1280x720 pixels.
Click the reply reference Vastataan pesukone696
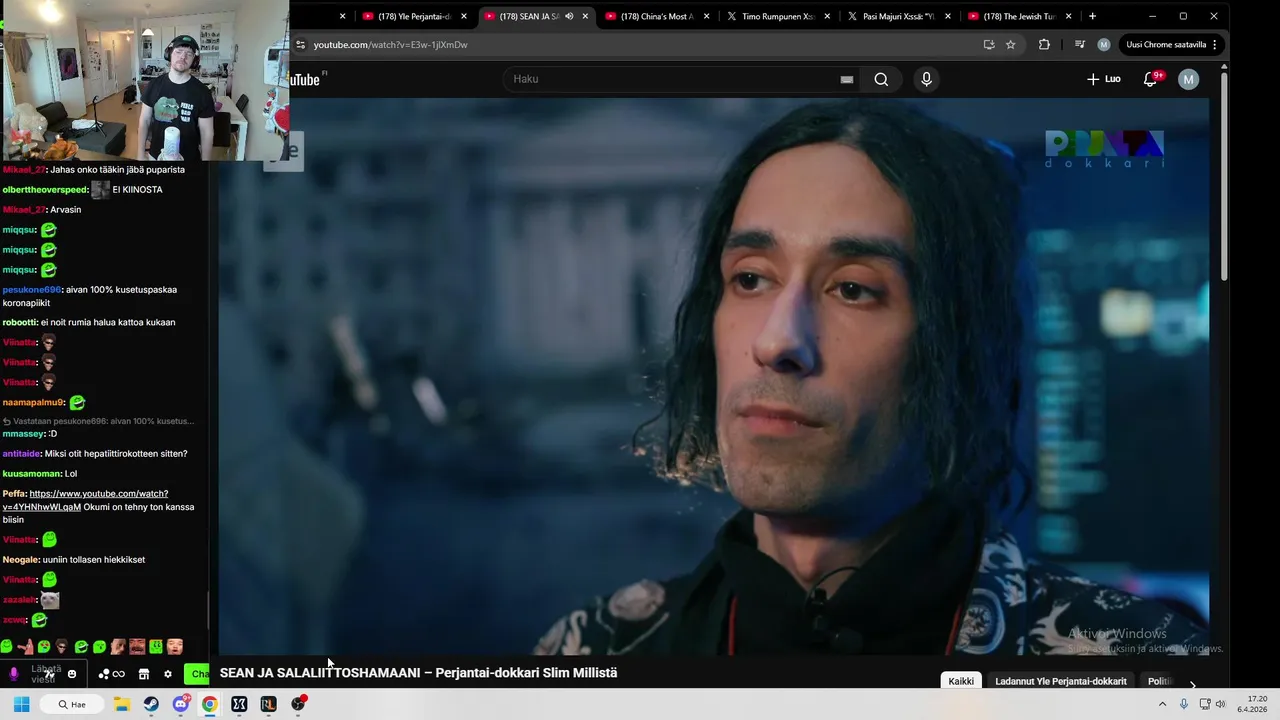tap(98, 421)
